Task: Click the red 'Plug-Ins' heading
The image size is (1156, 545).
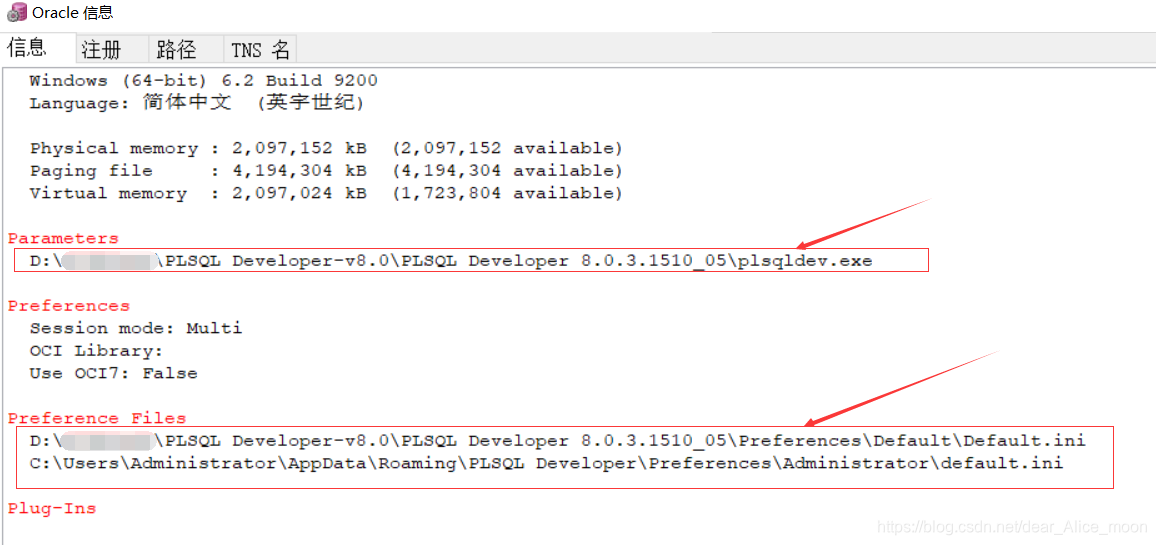Action: [x=52, y=509]
